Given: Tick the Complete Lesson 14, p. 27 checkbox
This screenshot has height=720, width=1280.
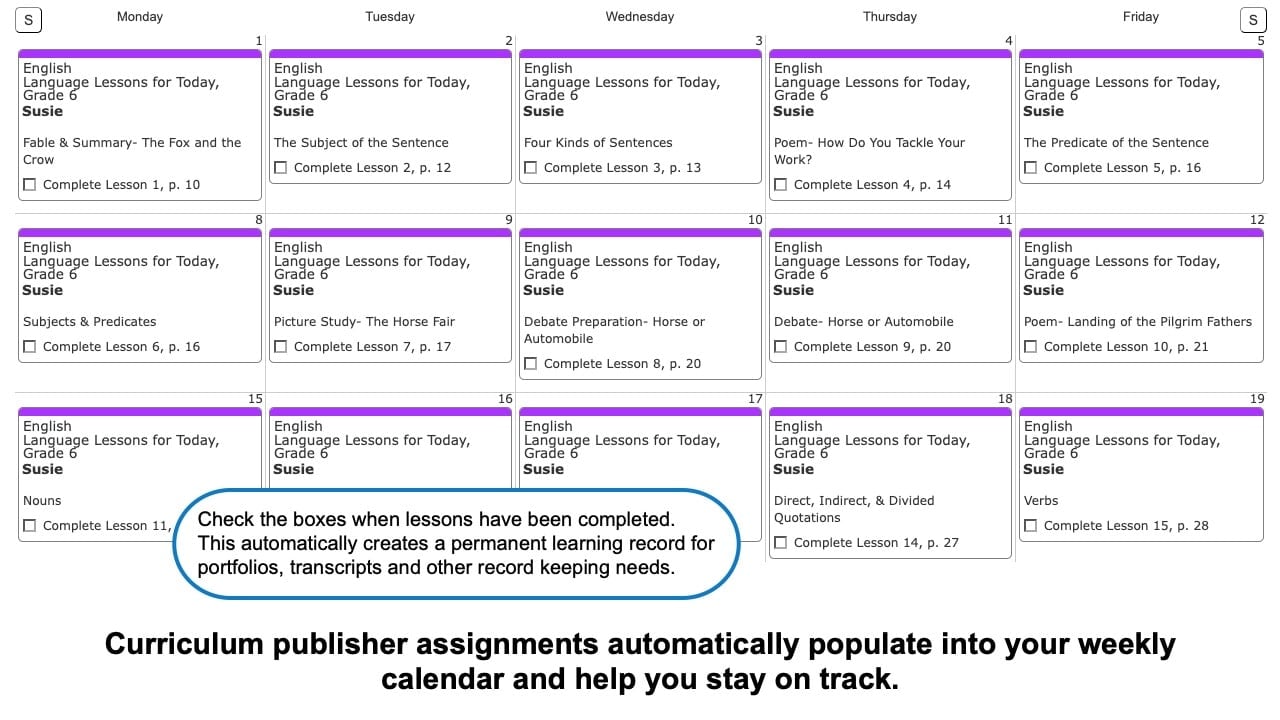Looking at the screenshot, I should pyautogui.click(x=781, y=543).
